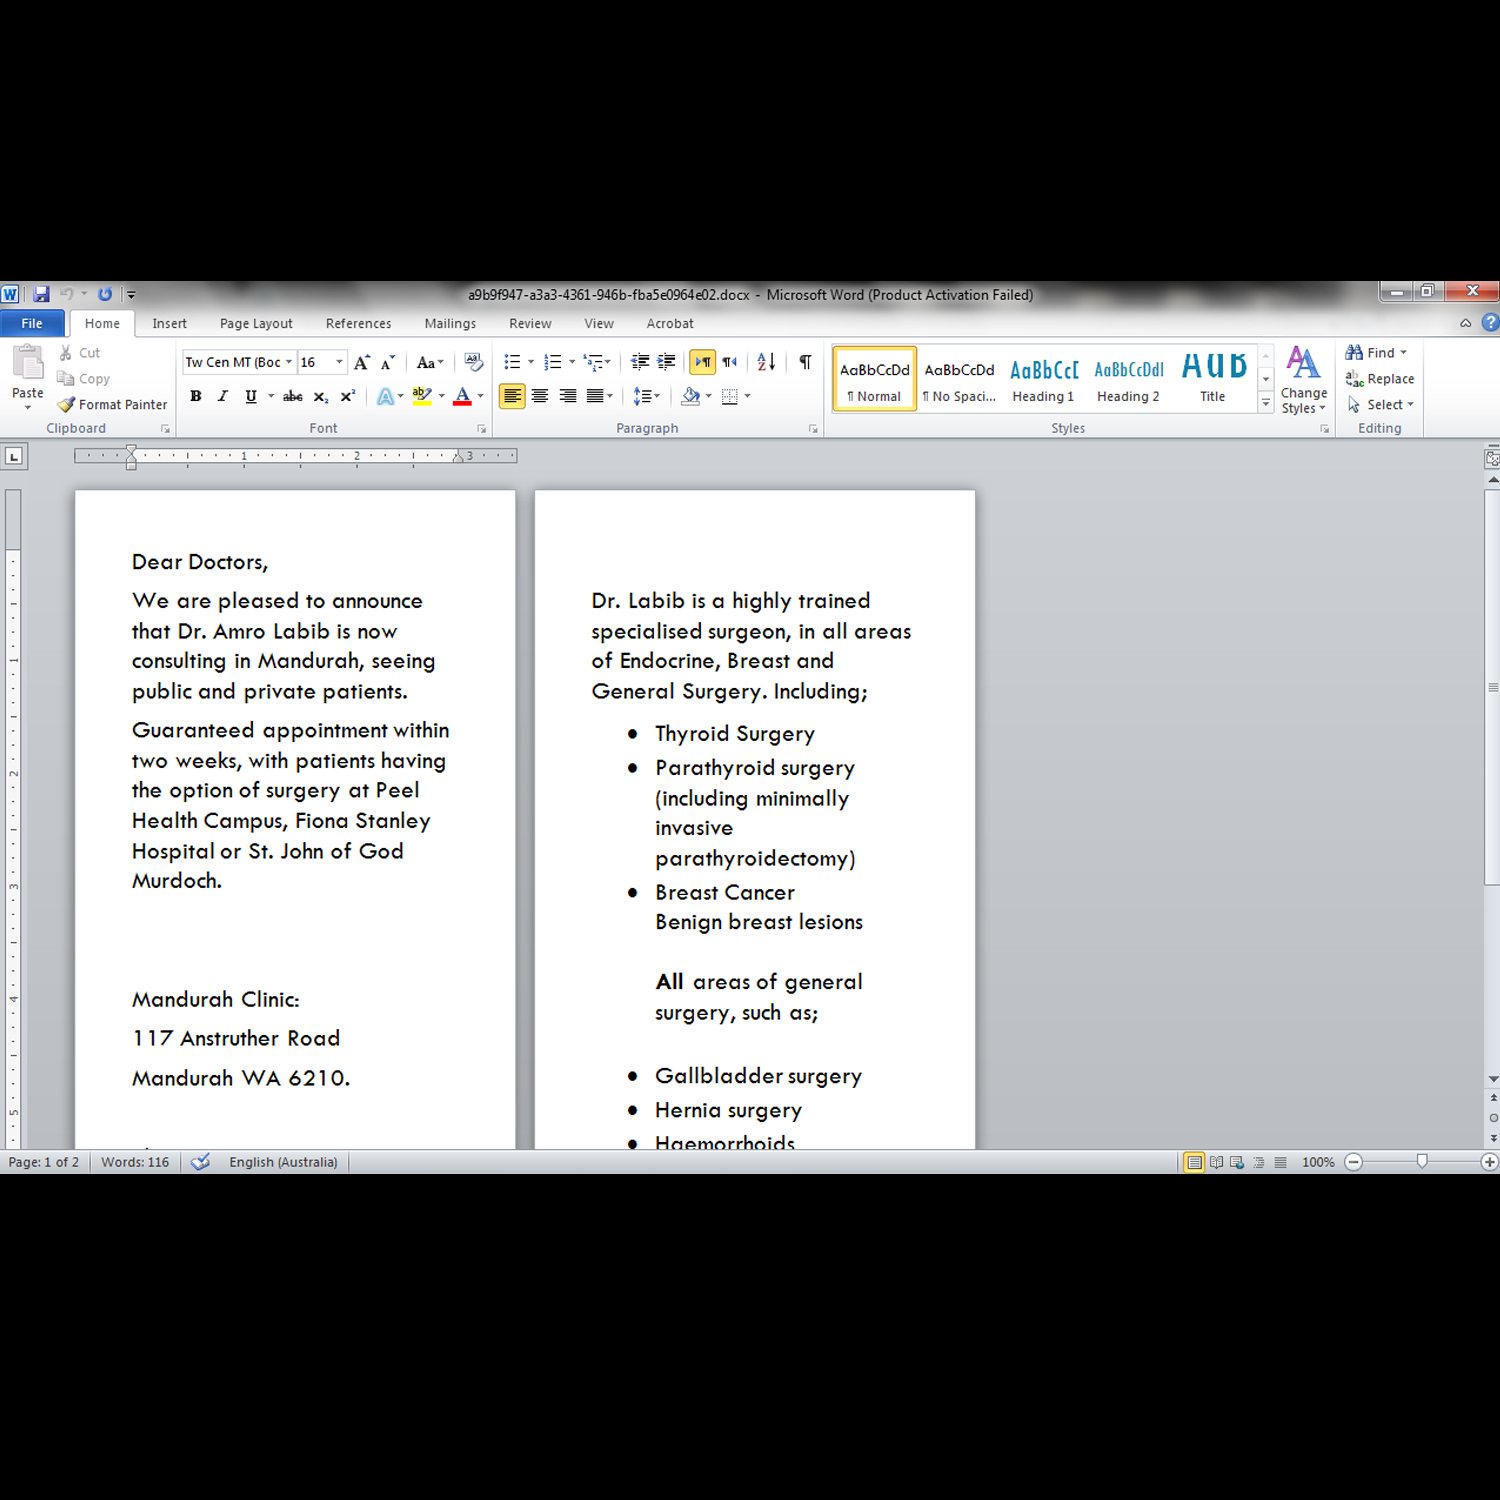Screen dimensions: 1500x1500
Task: Apply the Title style
Action: (x=1213, y=379)
